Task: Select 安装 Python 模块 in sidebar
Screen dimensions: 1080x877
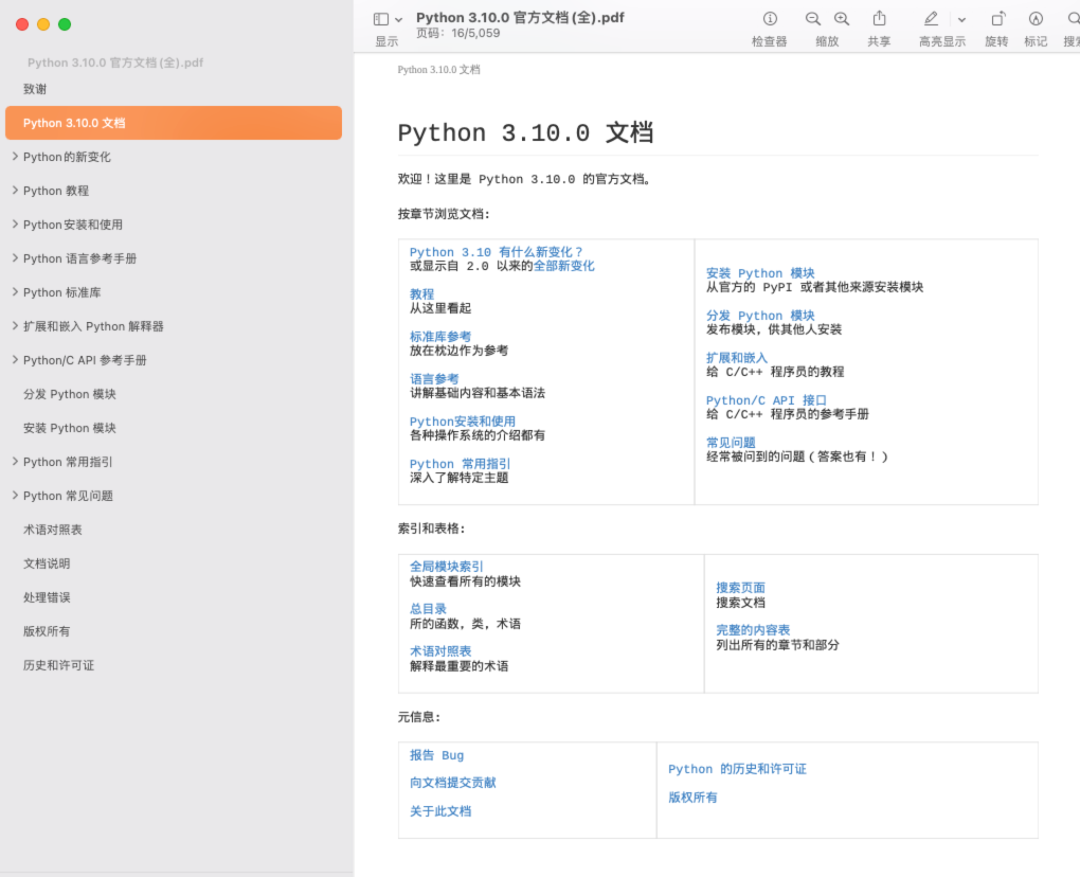Action: pos(70,428)
